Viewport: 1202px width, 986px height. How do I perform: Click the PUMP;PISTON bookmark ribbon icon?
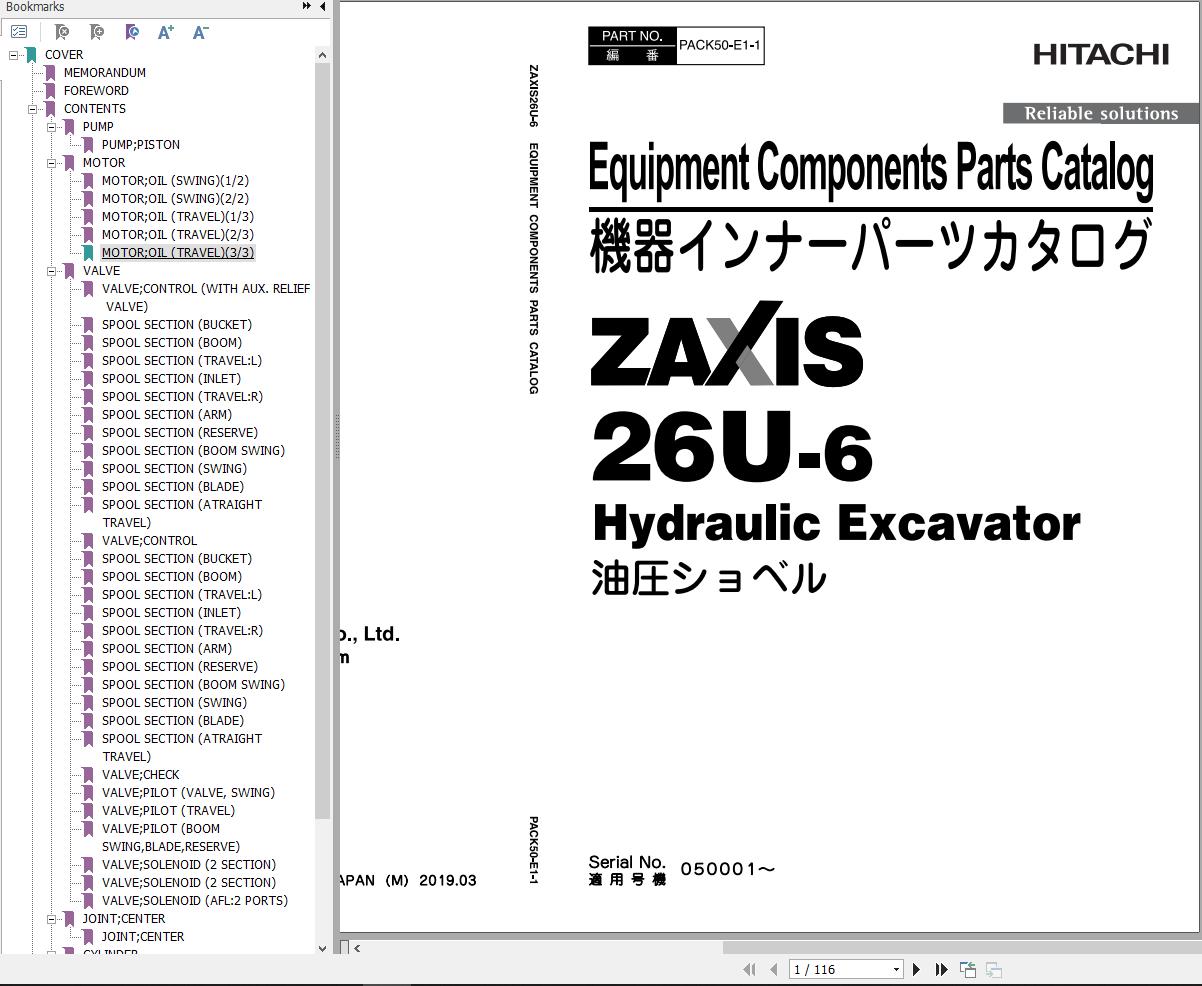[x=88, y=145]
